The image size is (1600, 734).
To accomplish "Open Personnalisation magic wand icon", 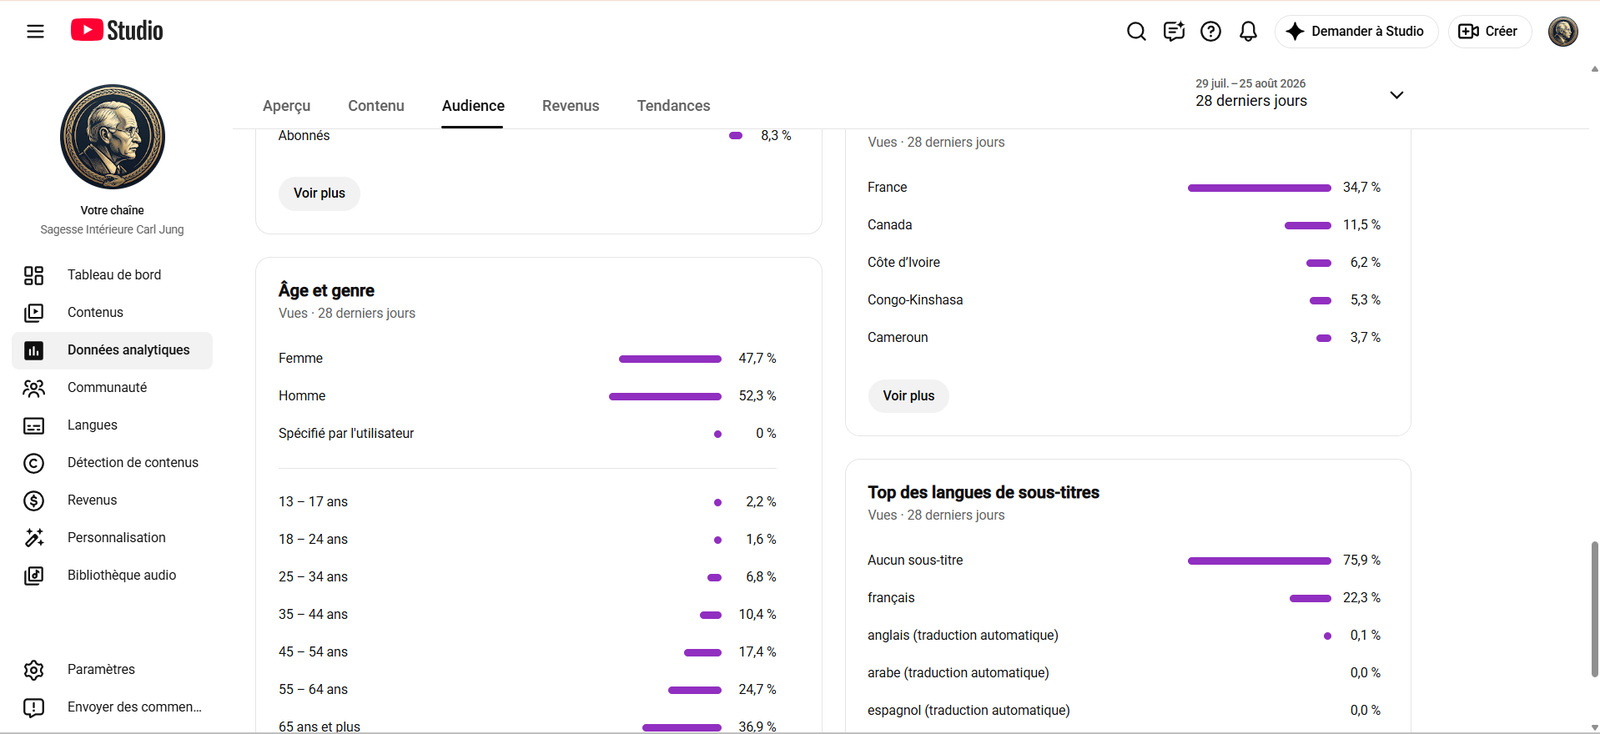I will tap(34, 538).
